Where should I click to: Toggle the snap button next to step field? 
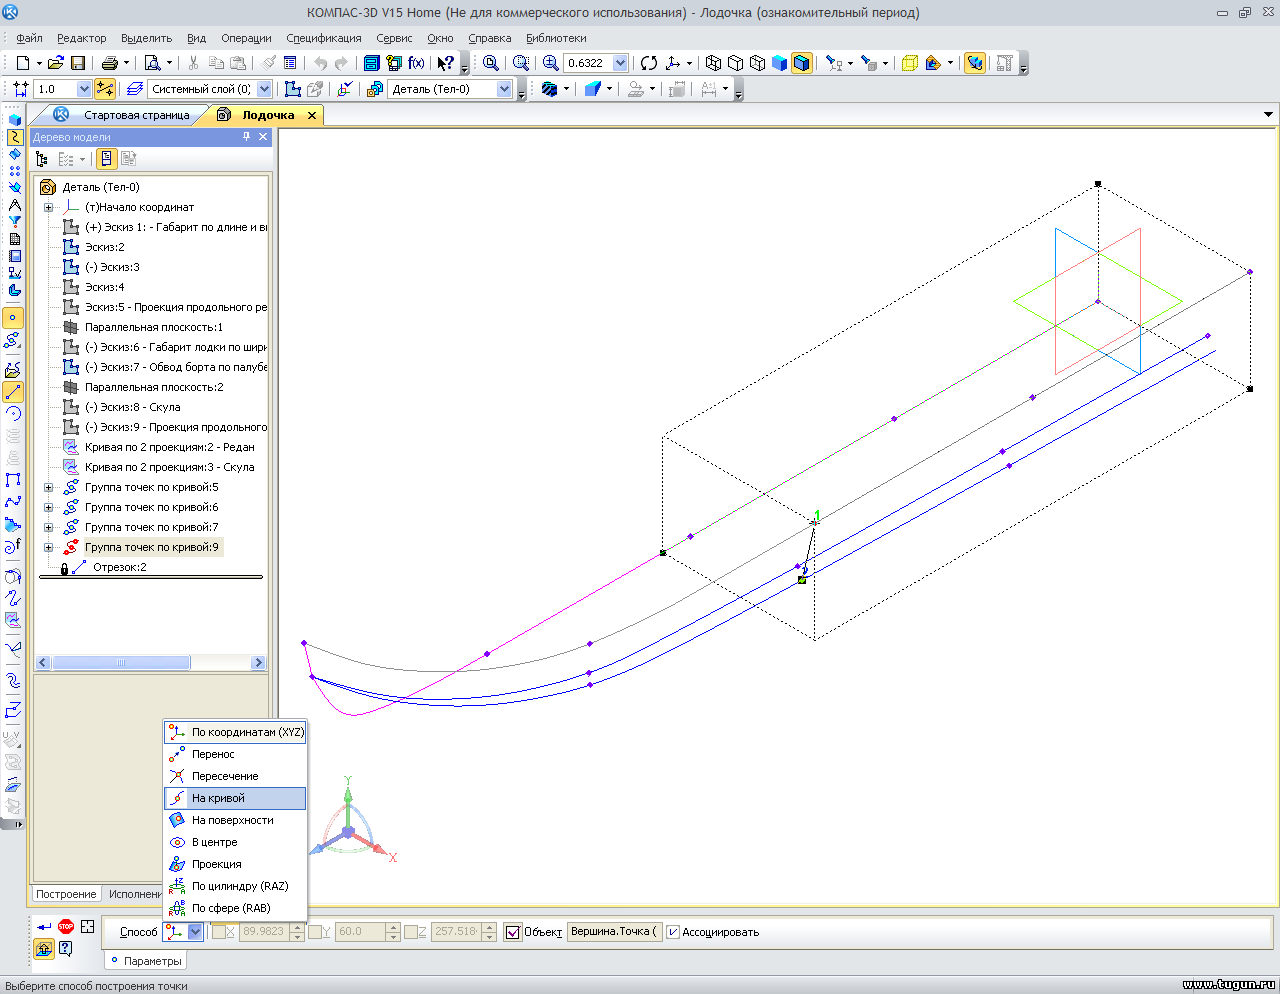click(x=105, y=89)
